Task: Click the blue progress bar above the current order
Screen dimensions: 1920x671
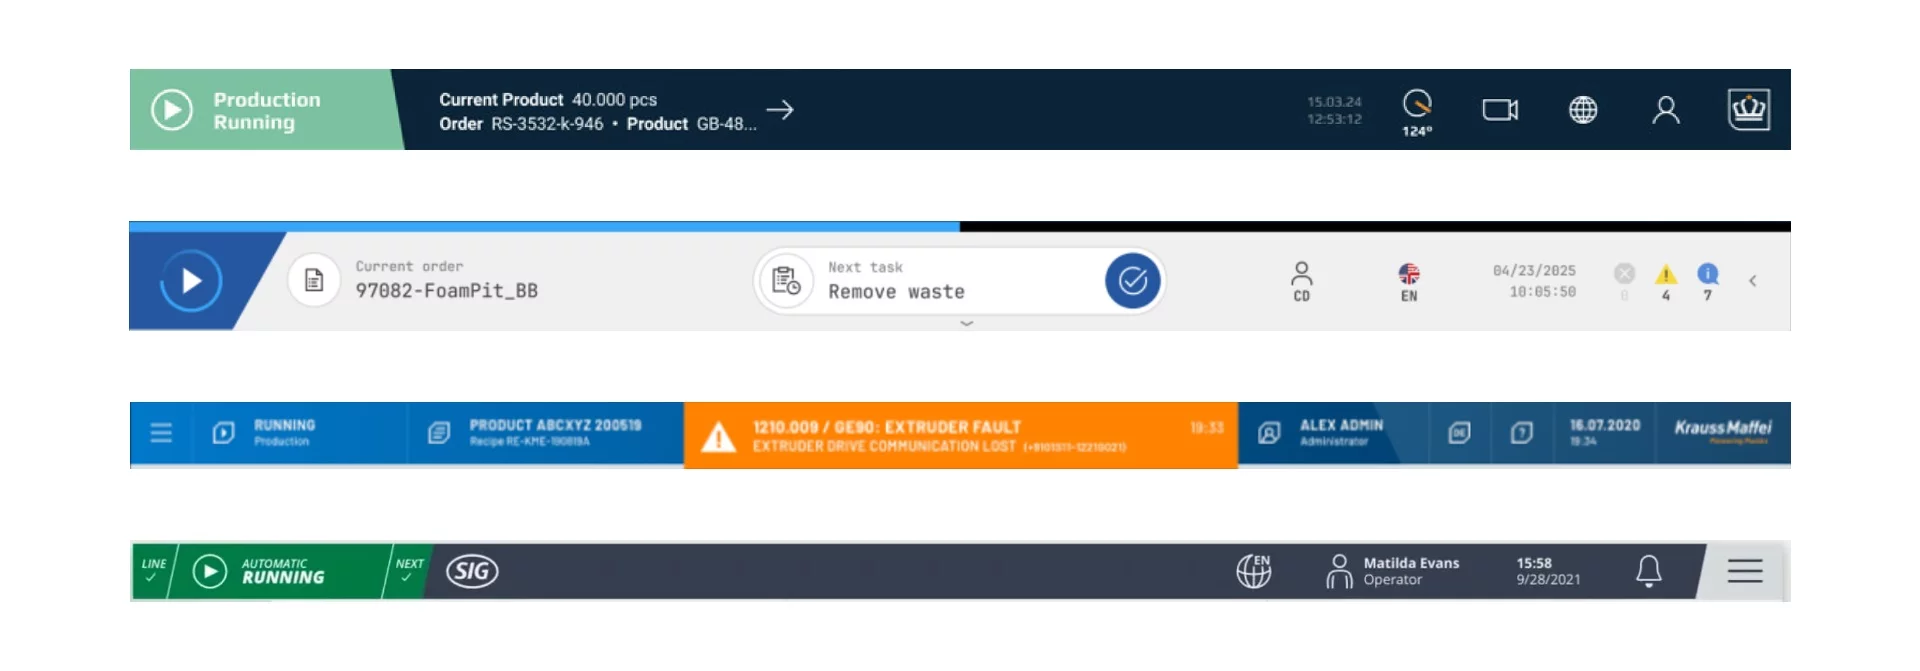Action: click(x=545, y=227)
